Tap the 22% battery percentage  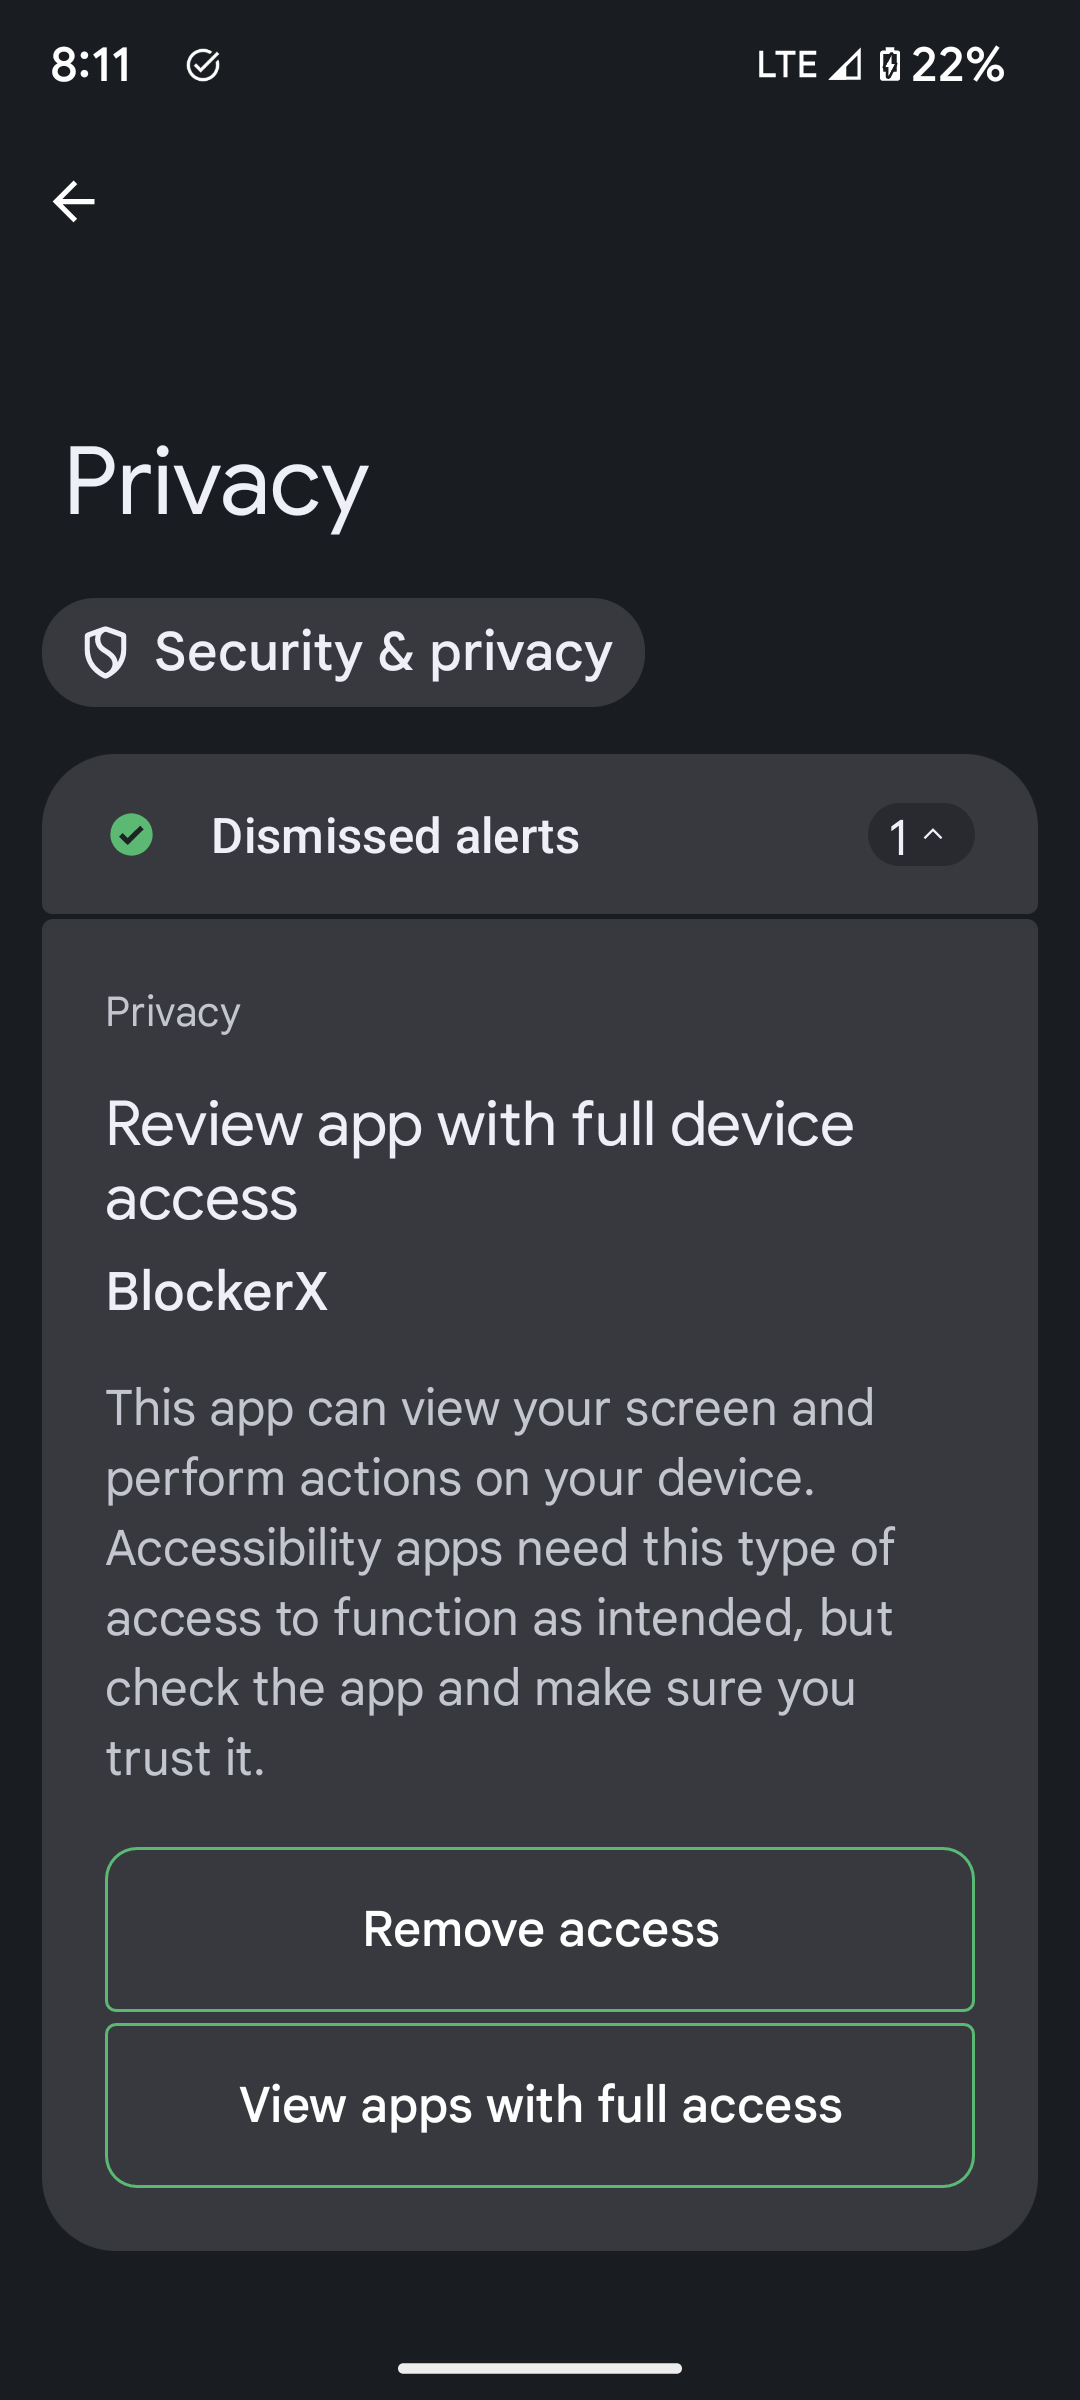[957, 65]
